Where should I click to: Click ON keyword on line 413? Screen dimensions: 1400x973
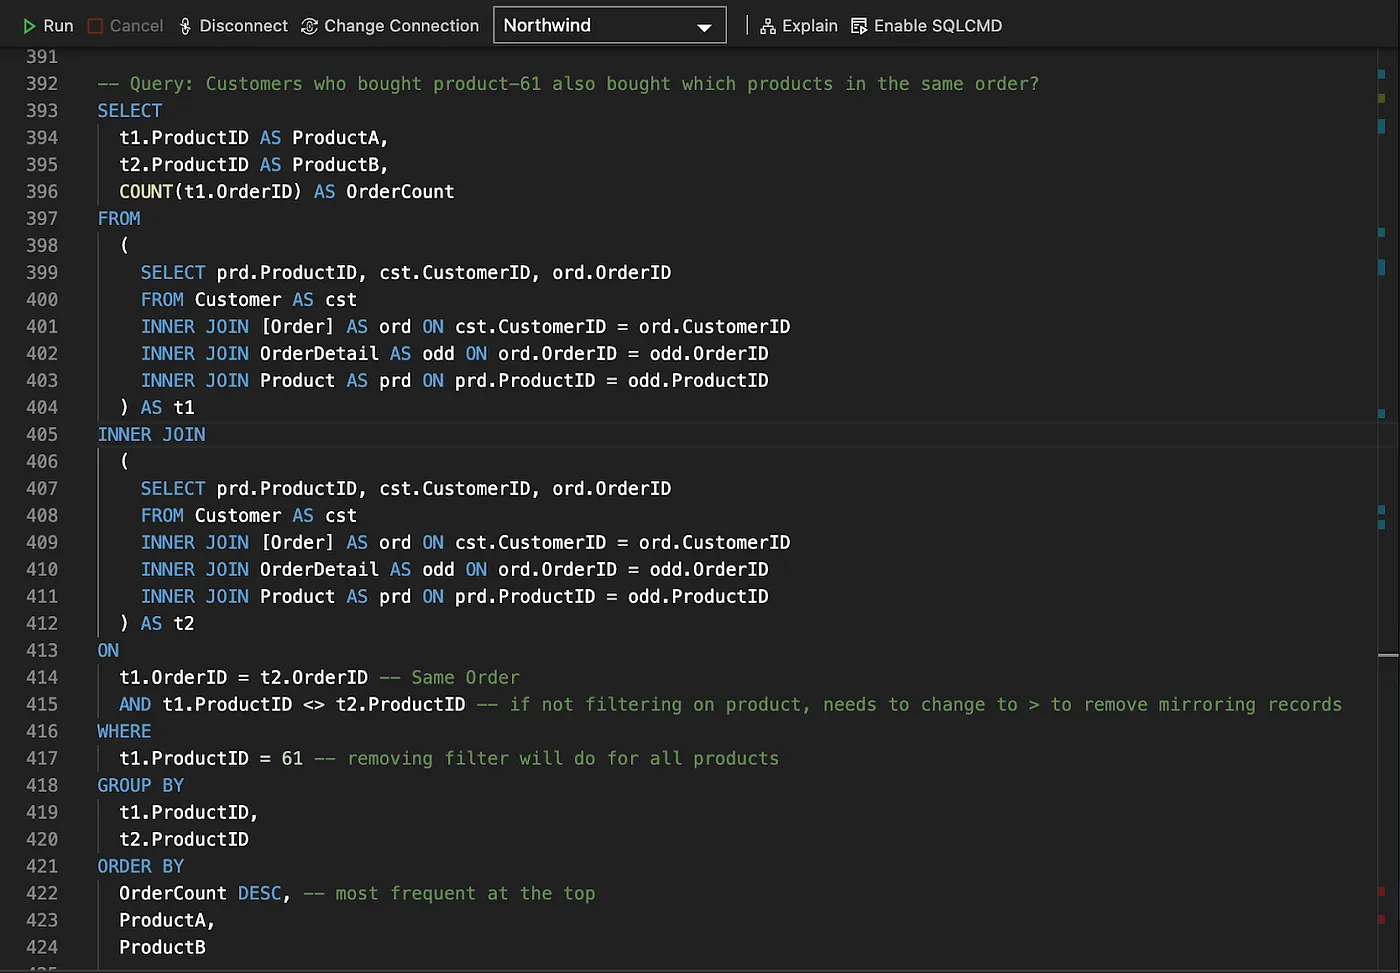(x=108, y=651)
